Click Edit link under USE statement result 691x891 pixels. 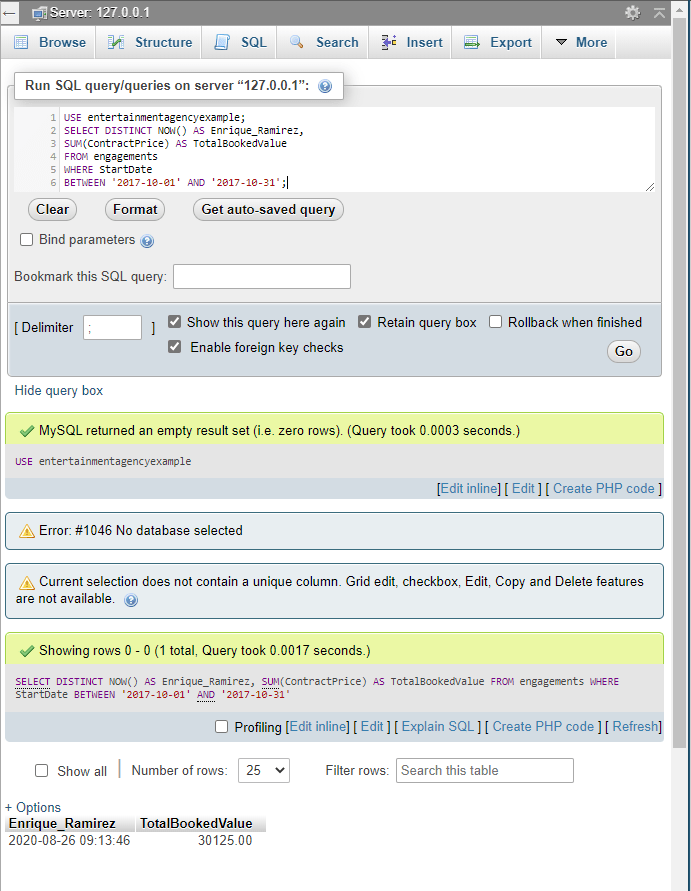click(523, 489)
